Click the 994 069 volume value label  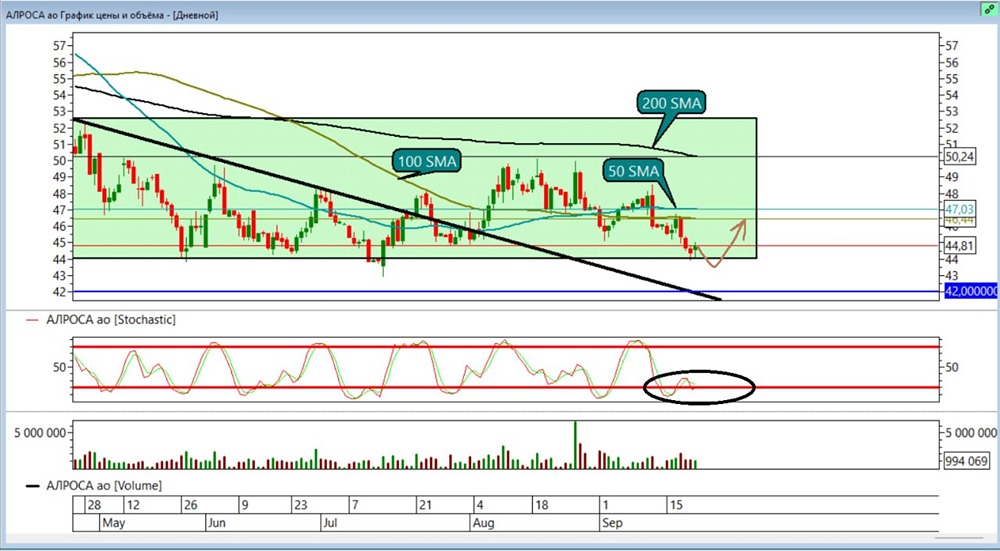click(x=969, y=460)
